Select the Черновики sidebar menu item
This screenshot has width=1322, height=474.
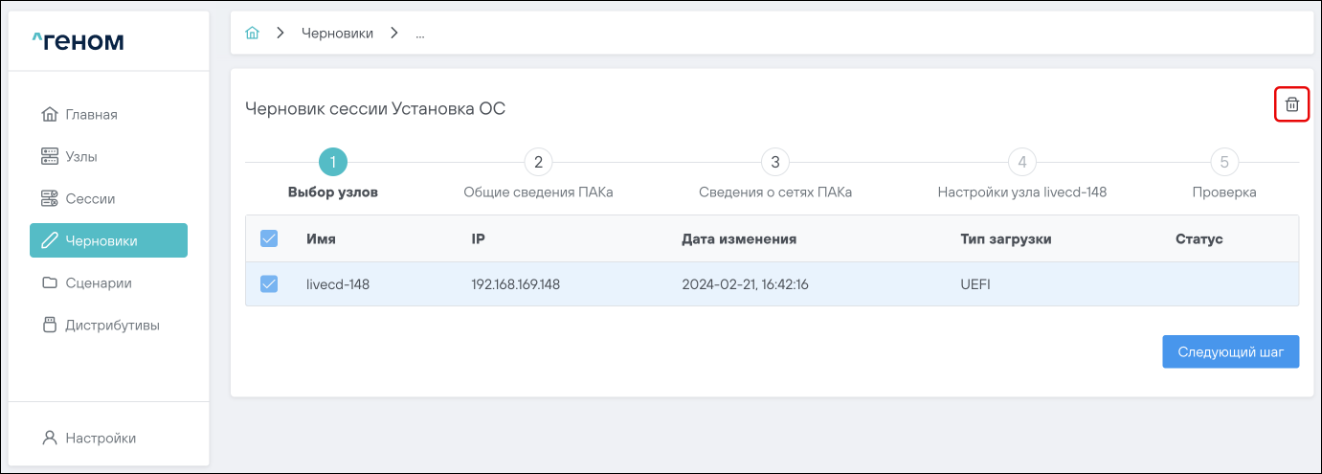108,241
